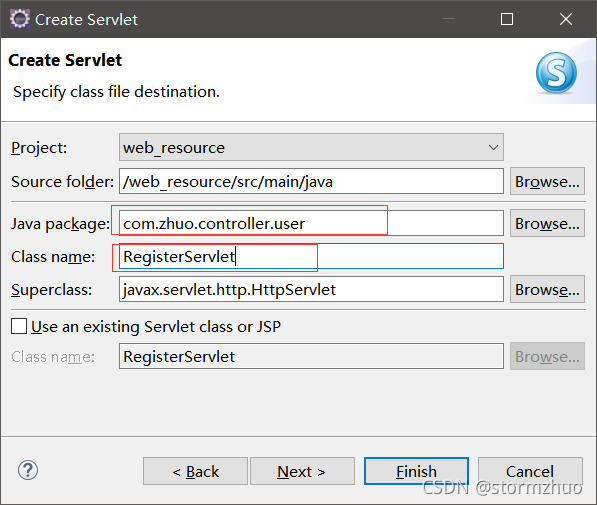Click the 'Specify class file destination.' text
Screen dimensions: 597x505
[116, 92]
